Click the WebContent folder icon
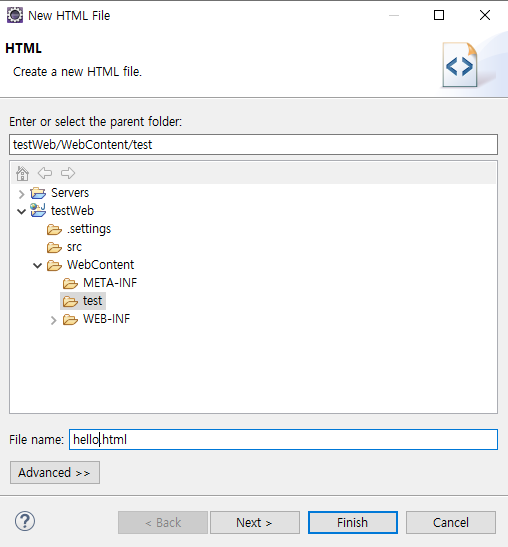The height and width of the screenshot is (547, 508). click(54, 265)
